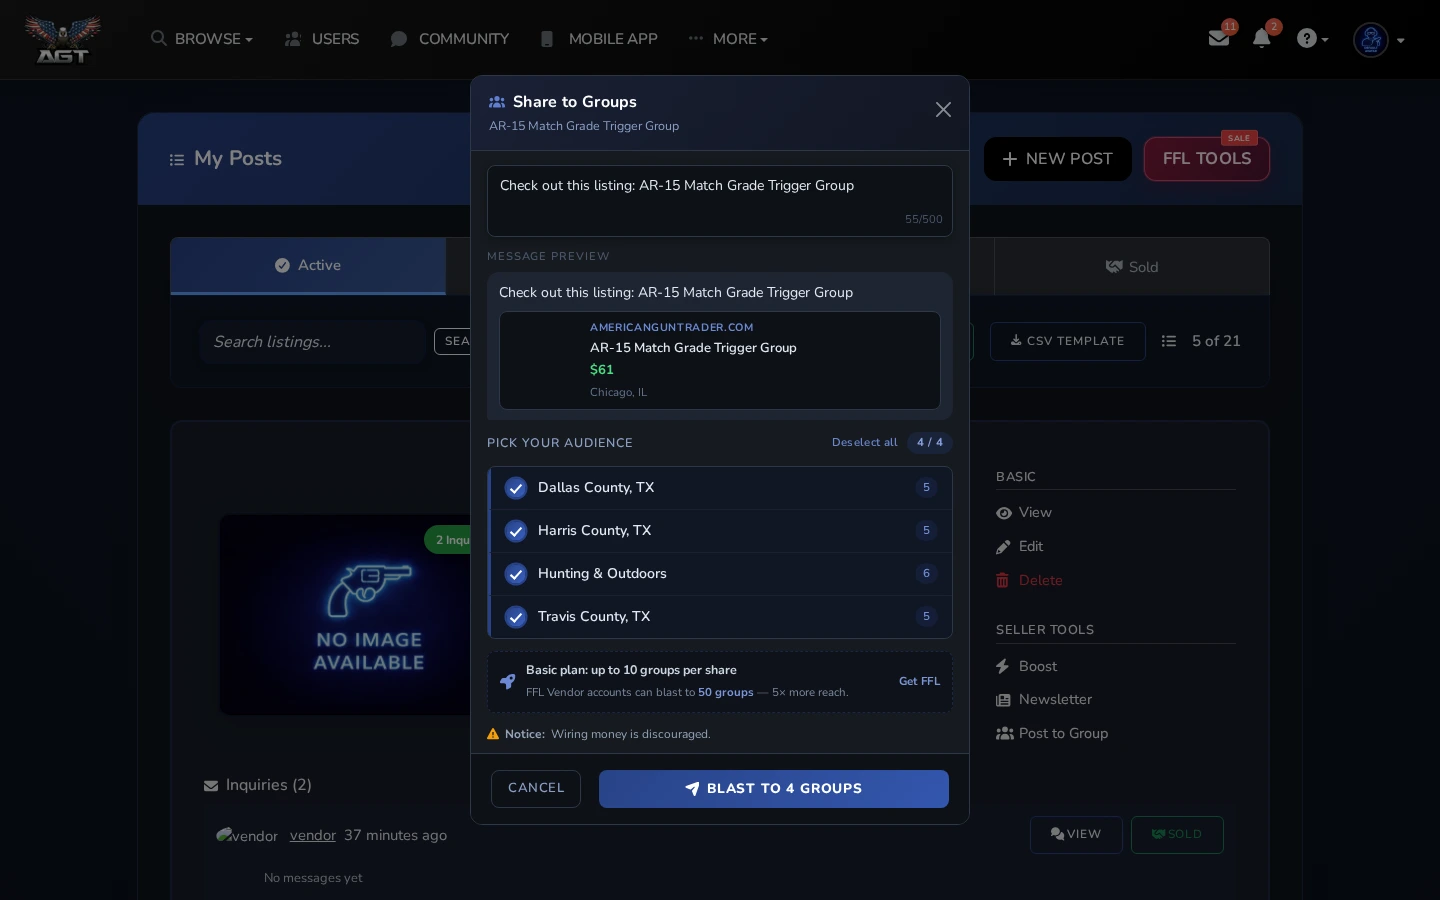Click the Boost lightning option
The width and height of the screenshot is (1440, 900).
coord(1027,667)
